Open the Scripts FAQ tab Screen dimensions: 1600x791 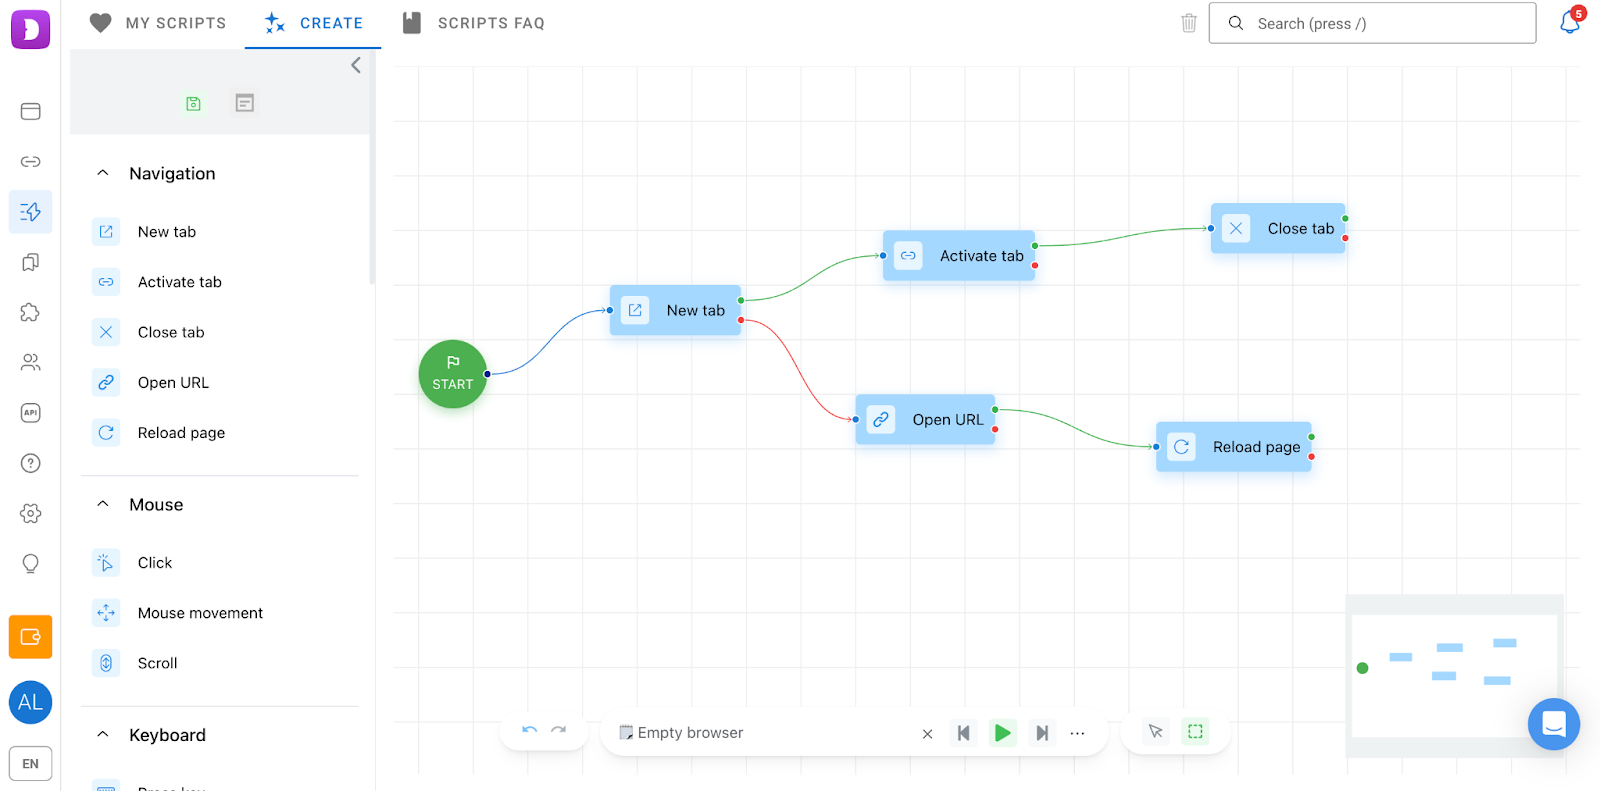[473, 23]
